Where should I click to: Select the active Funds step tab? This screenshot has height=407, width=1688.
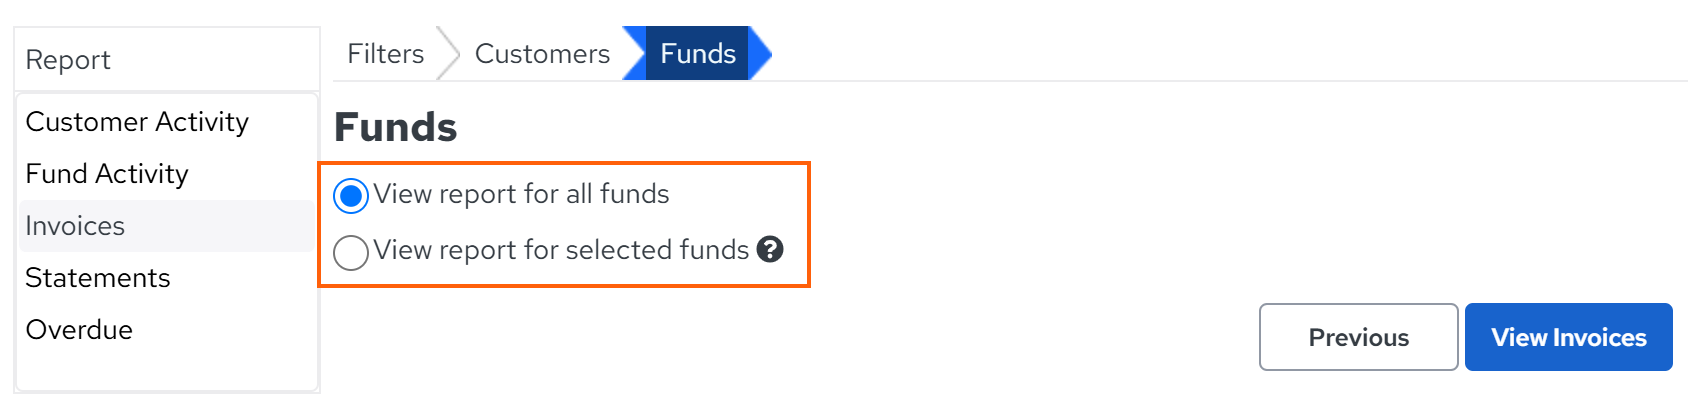click(x=698, y=54)
